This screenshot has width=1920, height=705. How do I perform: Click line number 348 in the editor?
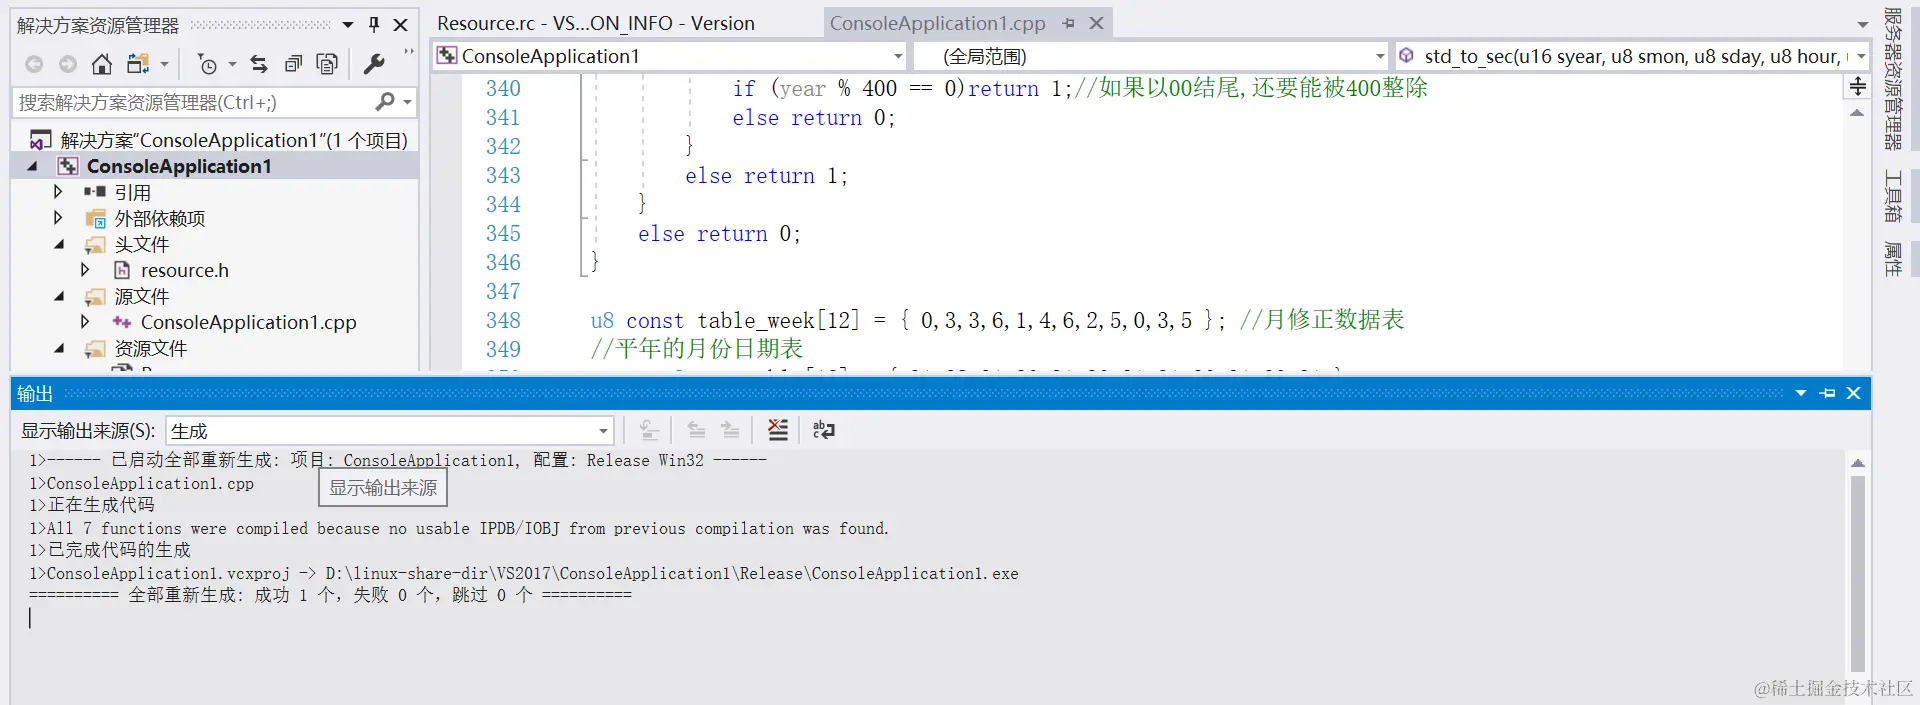(x=503, y=320)
